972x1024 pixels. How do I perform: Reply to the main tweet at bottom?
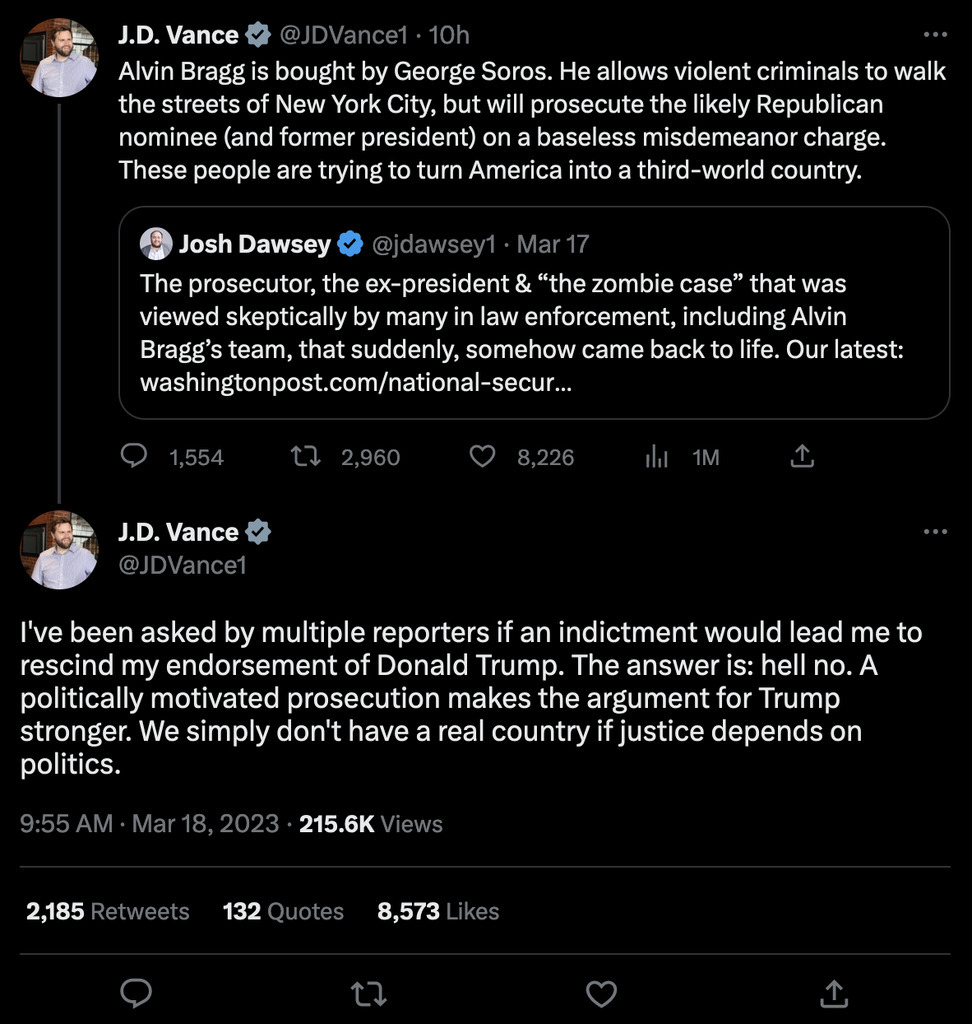tap(136, 993)
